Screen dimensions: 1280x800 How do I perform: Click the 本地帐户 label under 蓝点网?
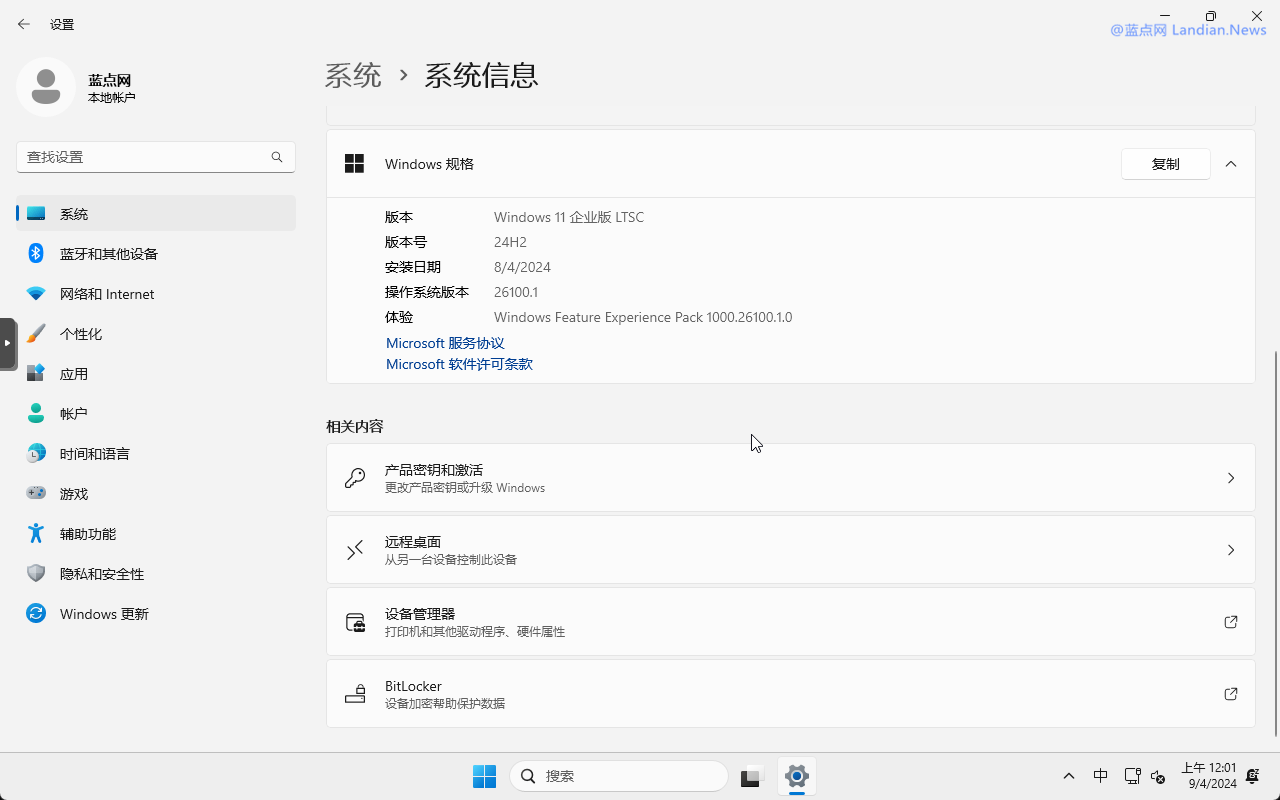pos(111,98)
